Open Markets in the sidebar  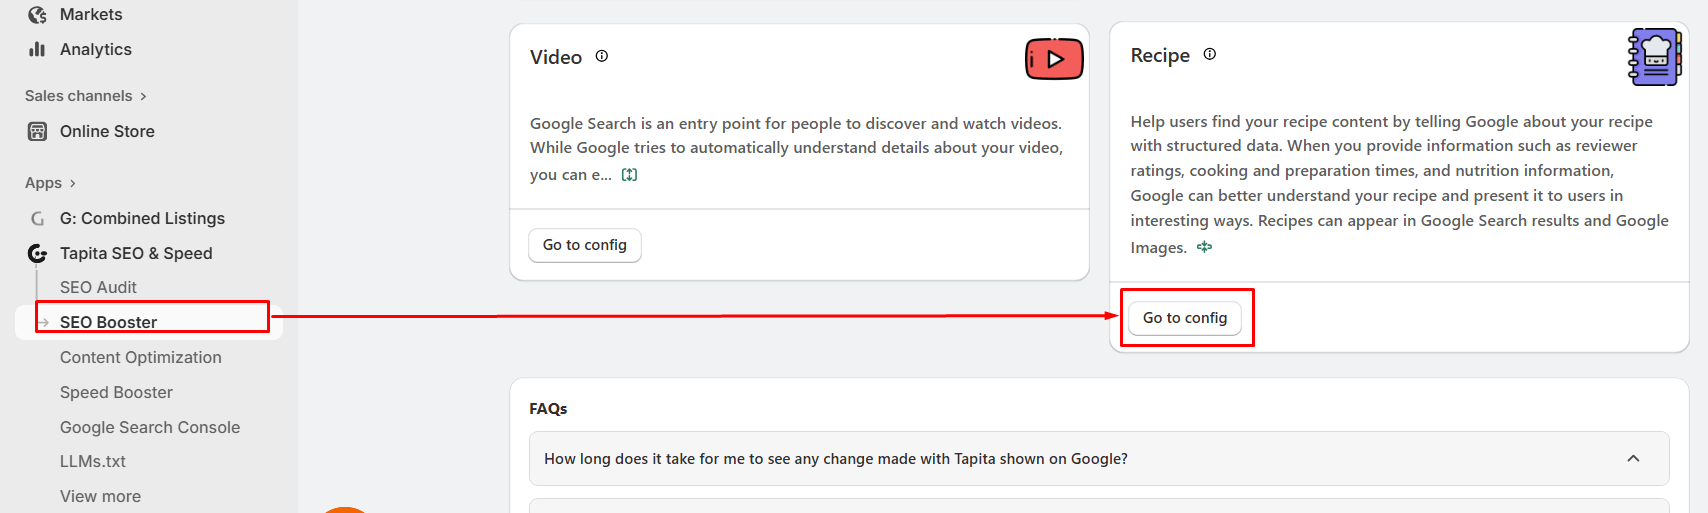click(x=91, y=14)
